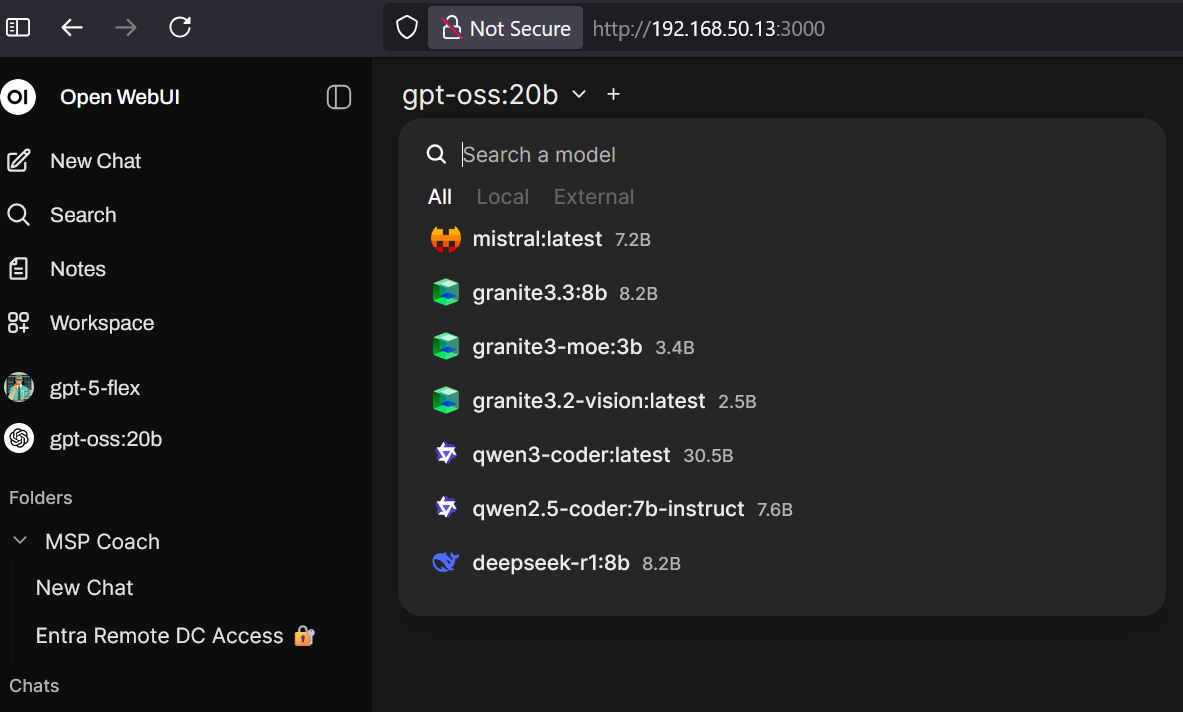Switch to the Local filter tab
Viewport: 1183px width, 712px height.
(x=502, y=197)
